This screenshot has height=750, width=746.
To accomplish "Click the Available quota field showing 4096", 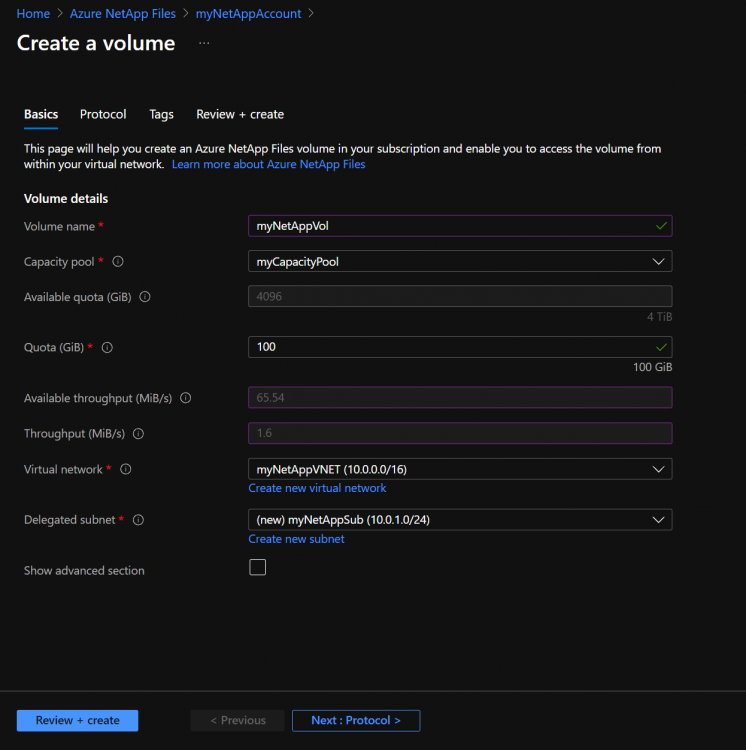I will coord(460,297).
